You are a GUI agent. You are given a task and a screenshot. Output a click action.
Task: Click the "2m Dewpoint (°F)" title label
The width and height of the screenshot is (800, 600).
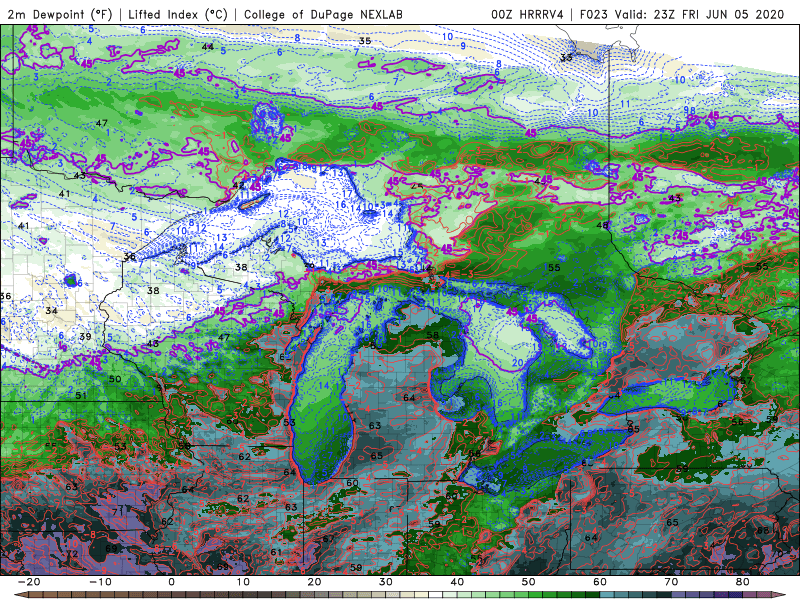(x=60, y=14)
